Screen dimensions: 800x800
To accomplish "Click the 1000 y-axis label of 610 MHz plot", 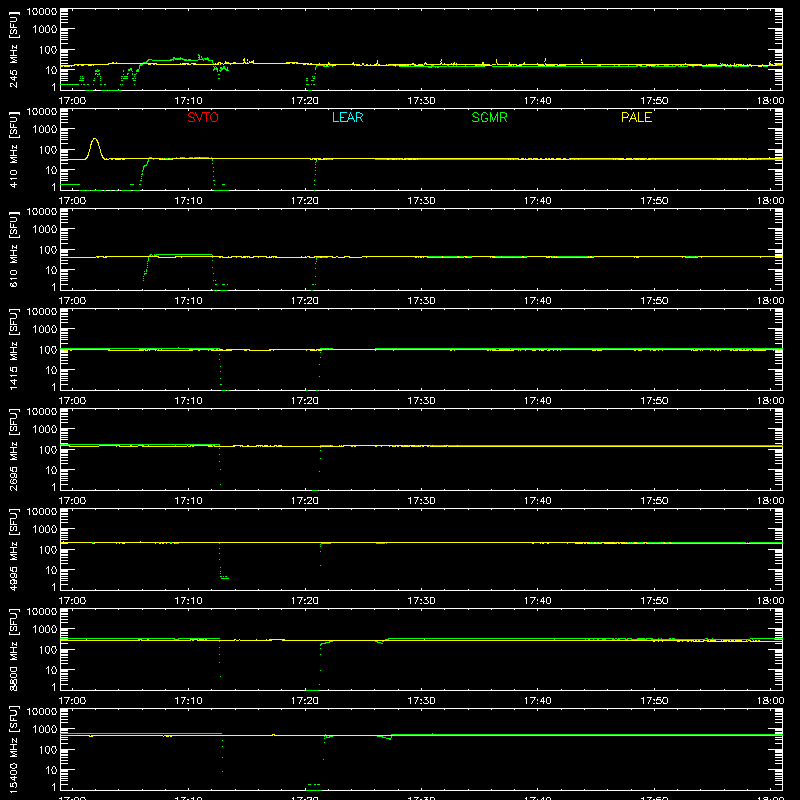I will point(45,230).
